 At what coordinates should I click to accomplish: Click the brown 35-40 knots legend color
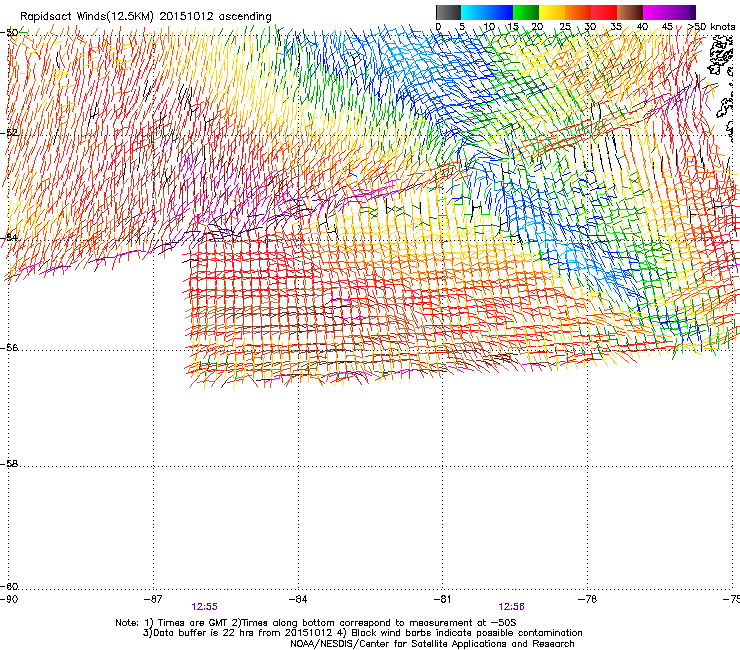point(630,12)
